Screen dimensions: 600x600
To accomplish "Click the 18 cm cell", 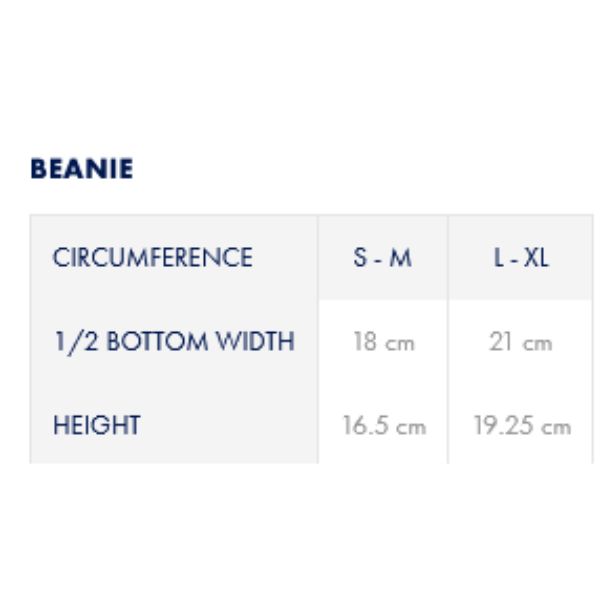I will tap(382, 342).
